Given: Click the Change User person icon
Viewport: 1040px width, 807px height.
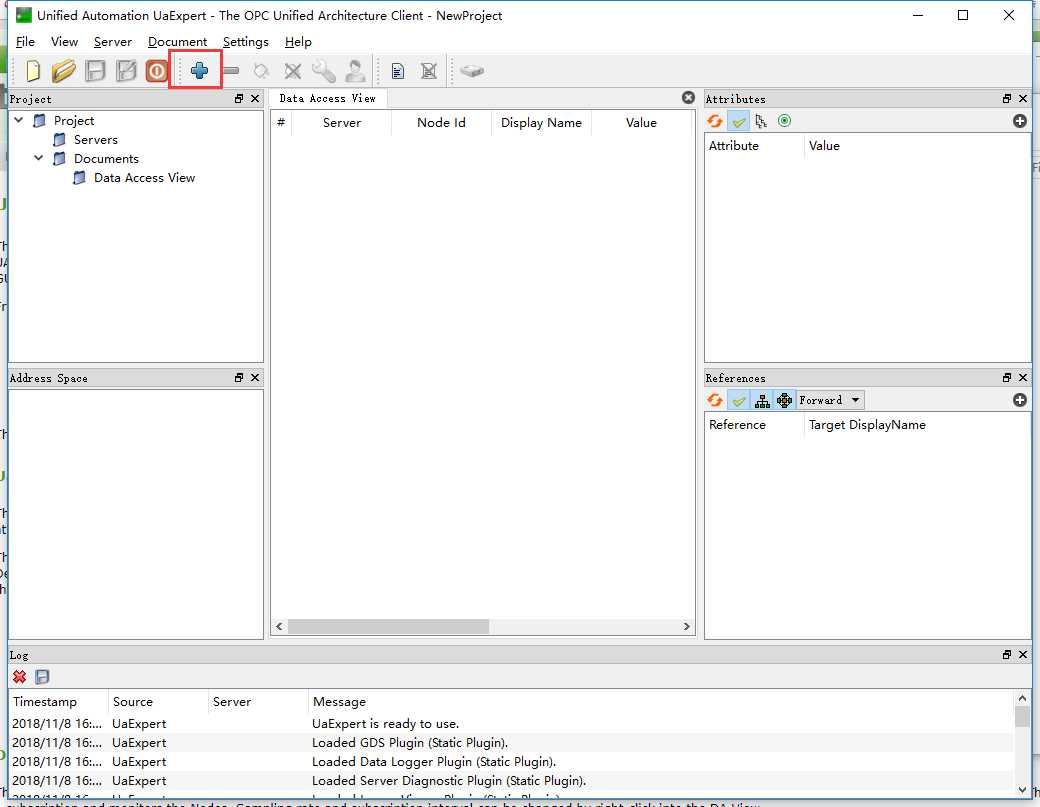Looking at the screenshot, I should (355, 70).
